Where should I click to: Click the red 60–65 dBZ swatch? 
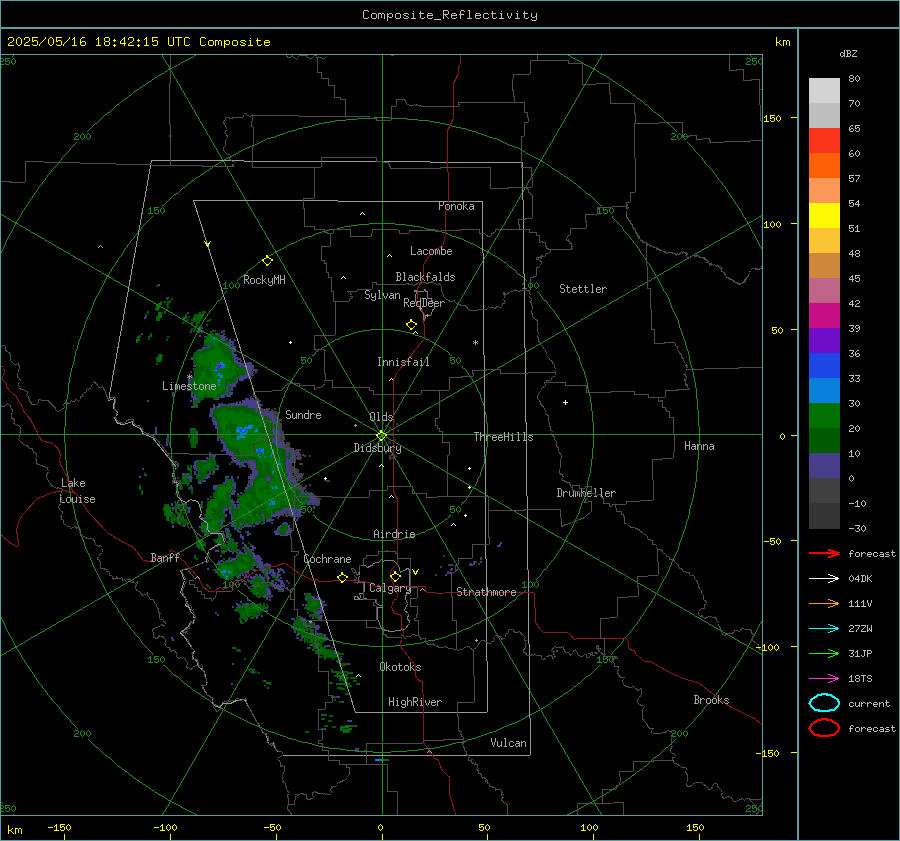(x=824, y=140)
